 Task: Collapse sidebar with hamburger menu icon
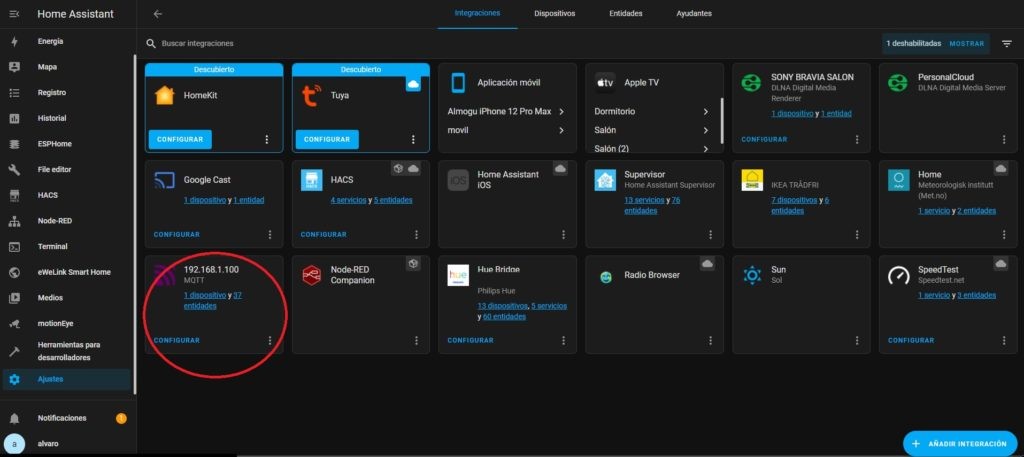pyautogui.click(x=14, y=14)
